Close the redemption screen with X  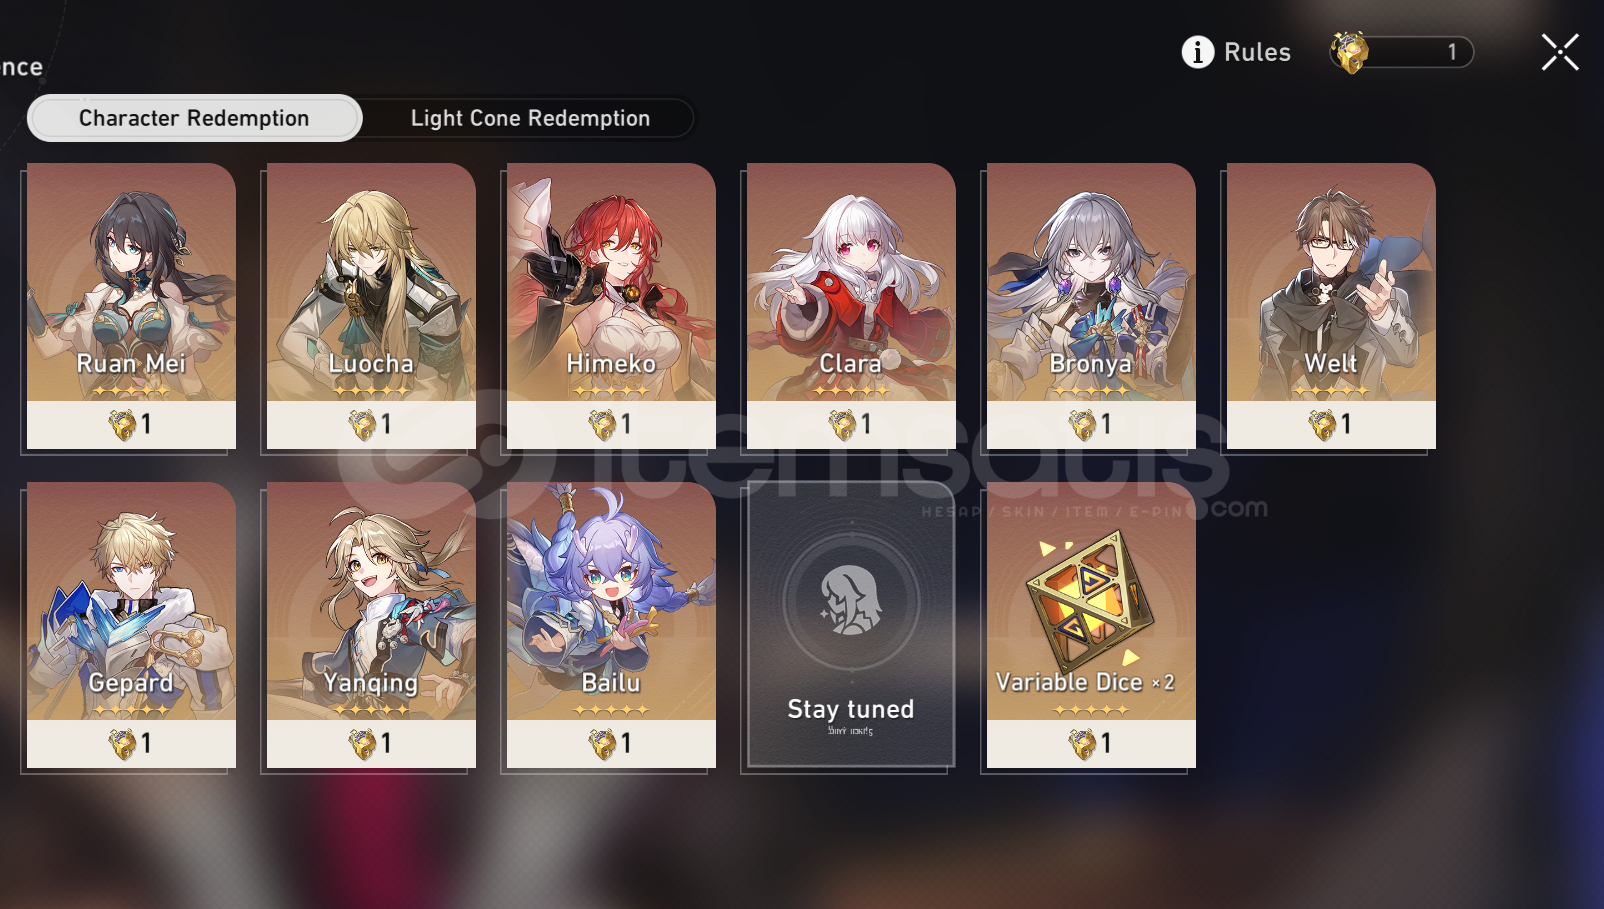pyautogui.click(x=1560, y=52)
